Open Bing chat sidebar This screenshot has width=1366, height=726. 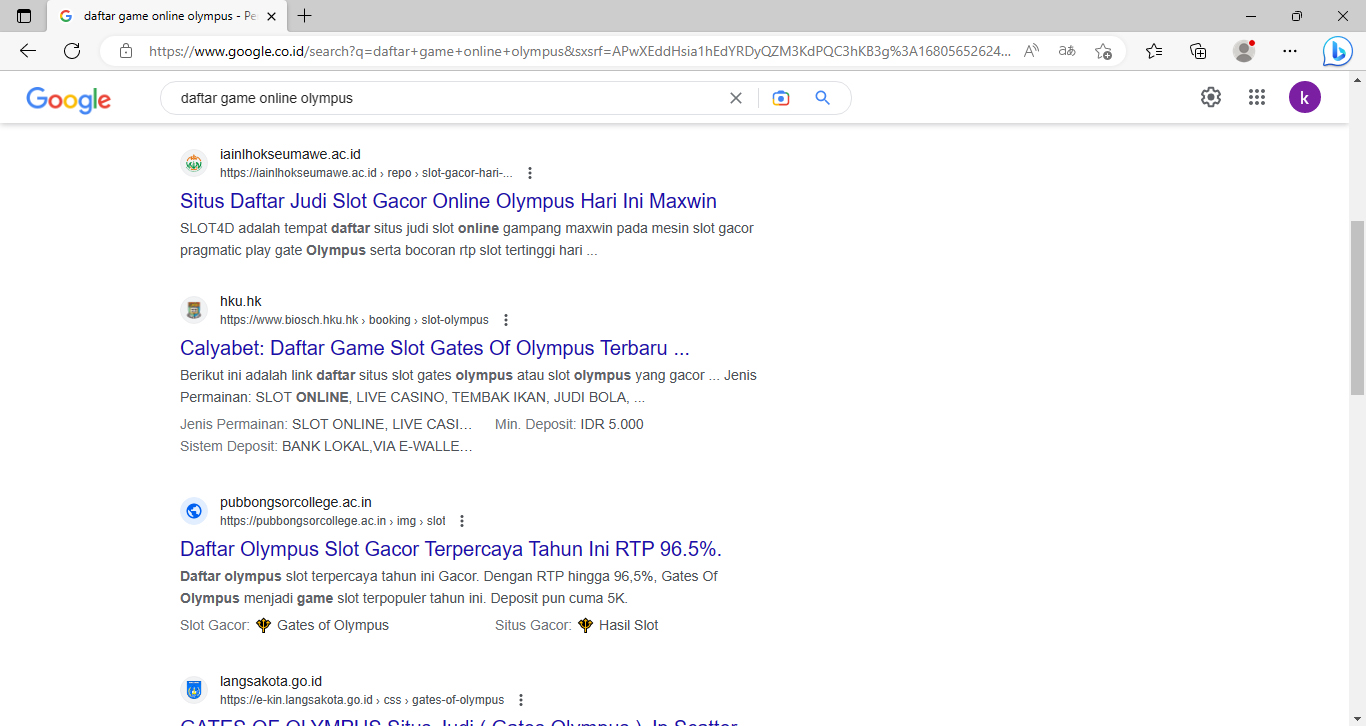[x=1337, y=51]
